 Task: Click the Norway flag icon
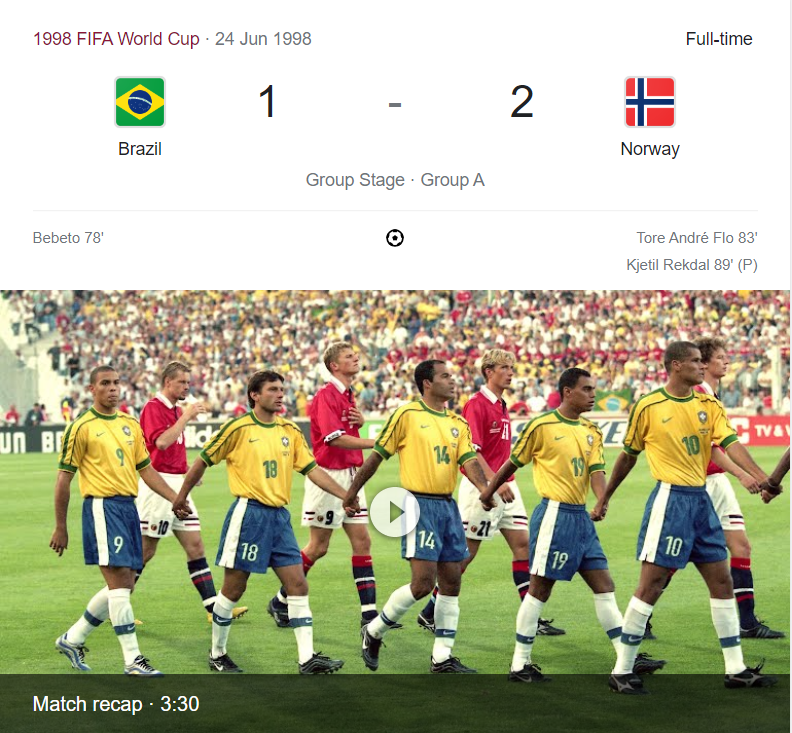coord(650,102)
